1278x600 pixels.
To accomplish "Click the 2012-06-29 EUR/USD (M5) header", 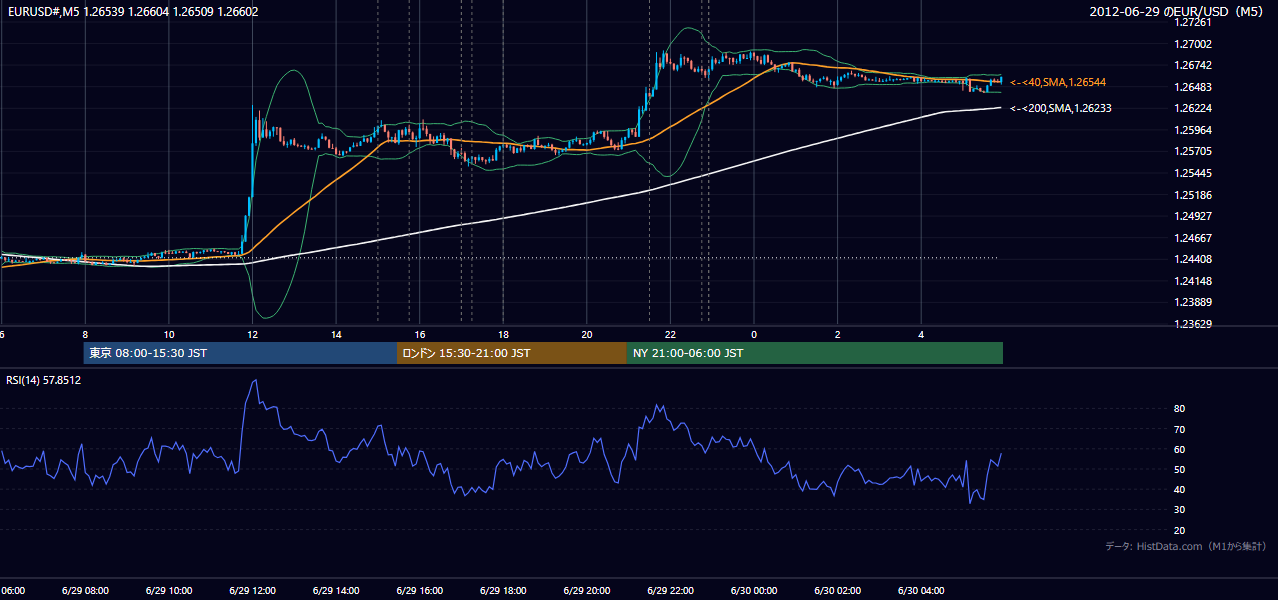I will [x=1177, y=12].
